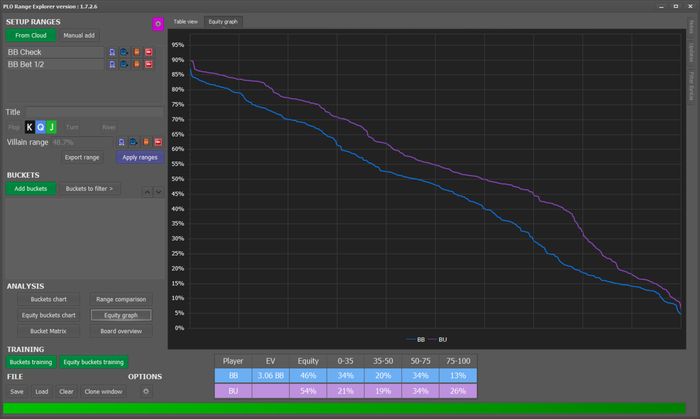Open the Options gear icon
The height and width of the screenshot is (419, 700).
146,391
